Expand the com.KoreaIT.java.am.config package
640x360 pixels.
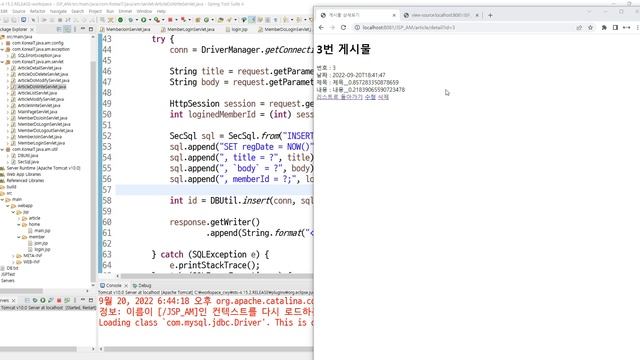click(x=2, y=43)
